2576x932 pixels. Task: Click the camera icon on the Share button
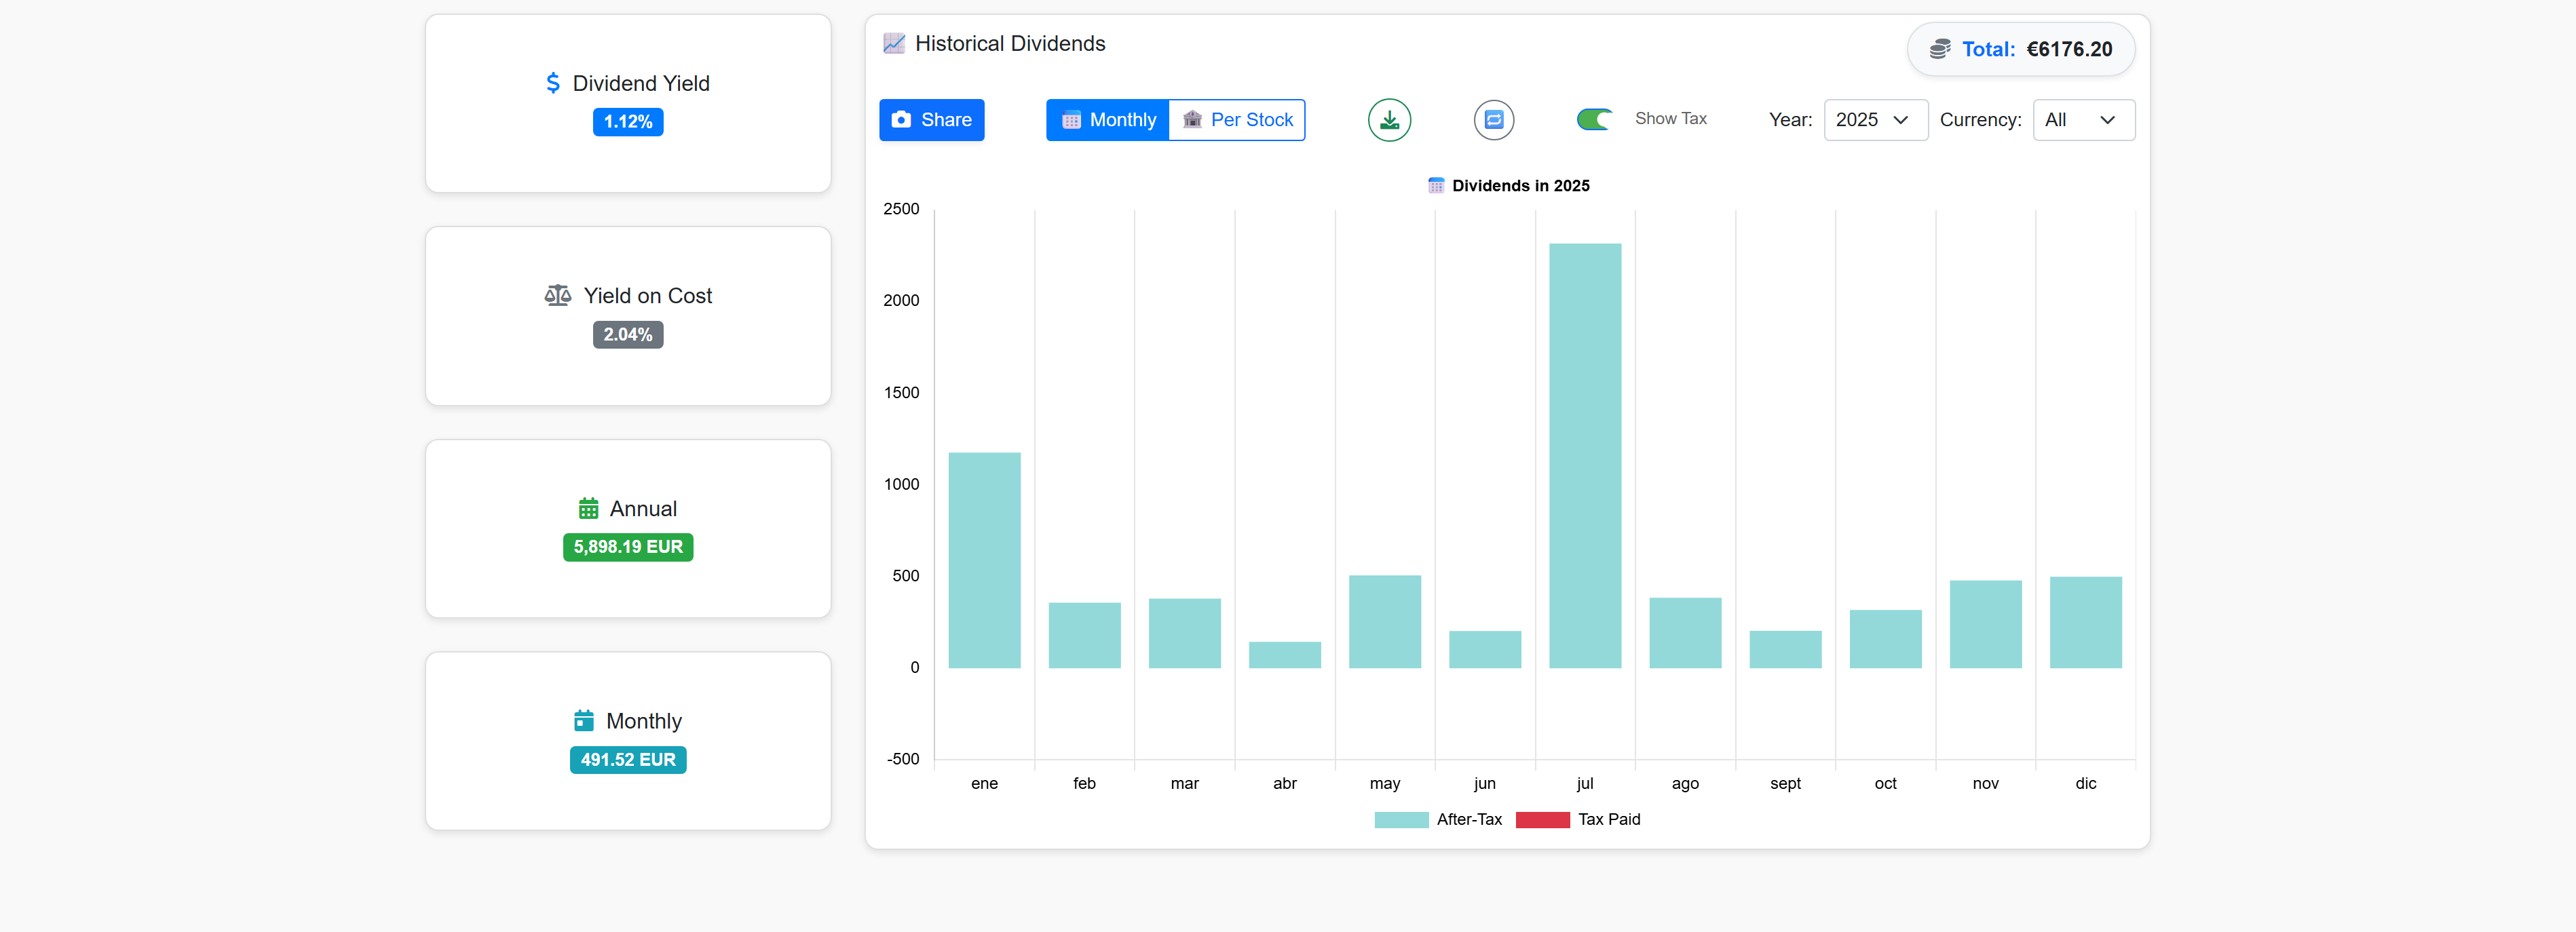pos(903,119)
